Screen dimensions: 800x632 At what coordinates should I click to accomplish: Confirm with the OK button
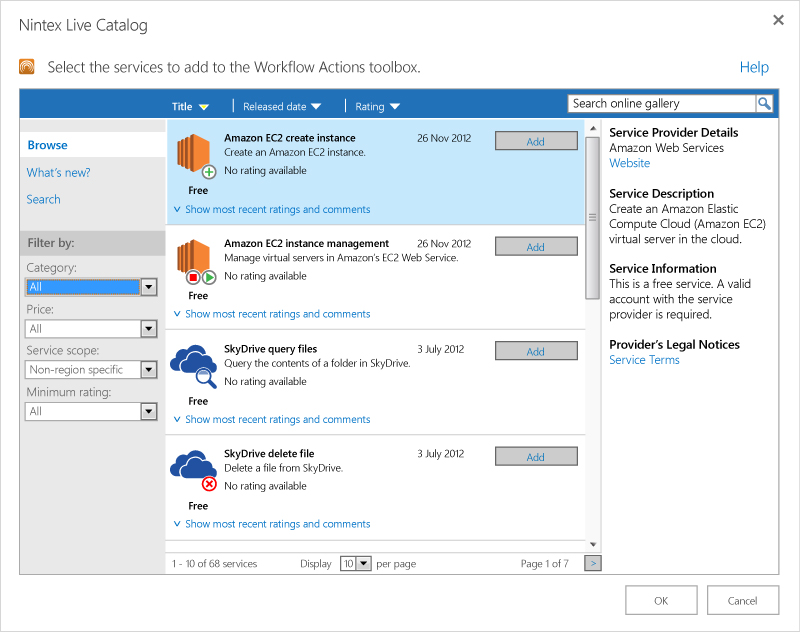click(661, 600)
